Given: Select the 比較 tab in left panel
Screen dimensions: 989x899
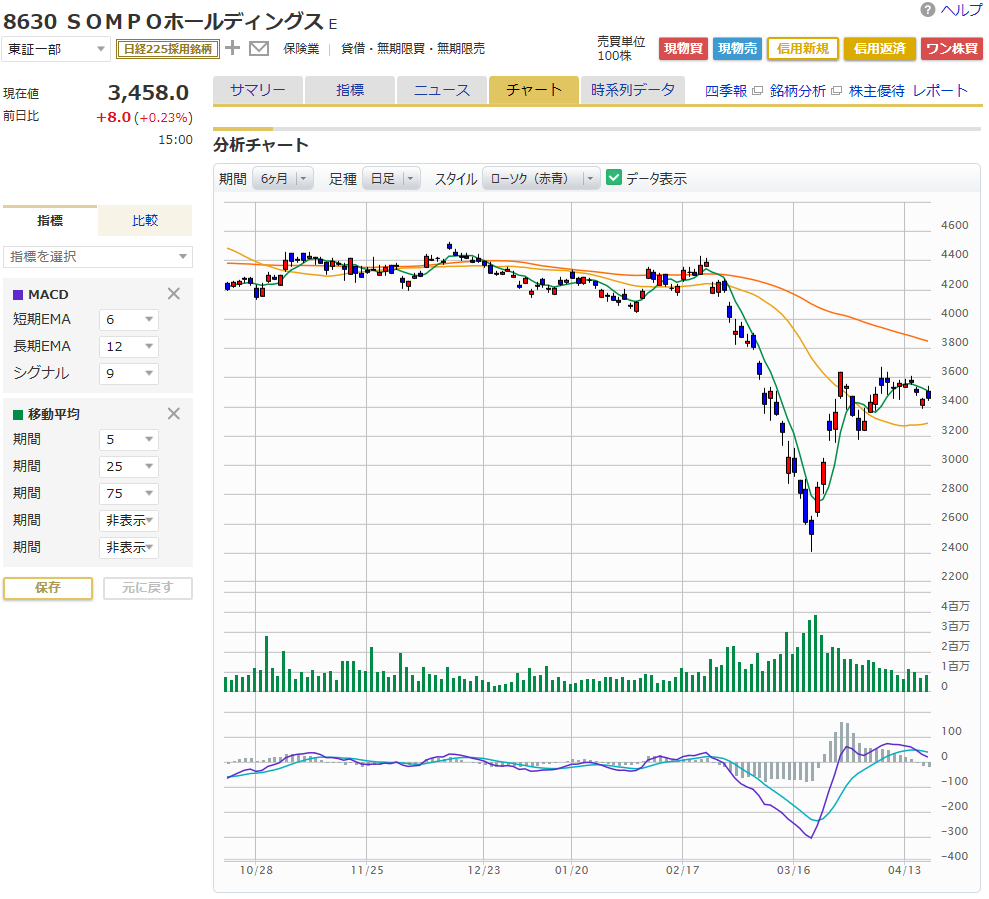Looking at the screenshot, I should (145, 220).
